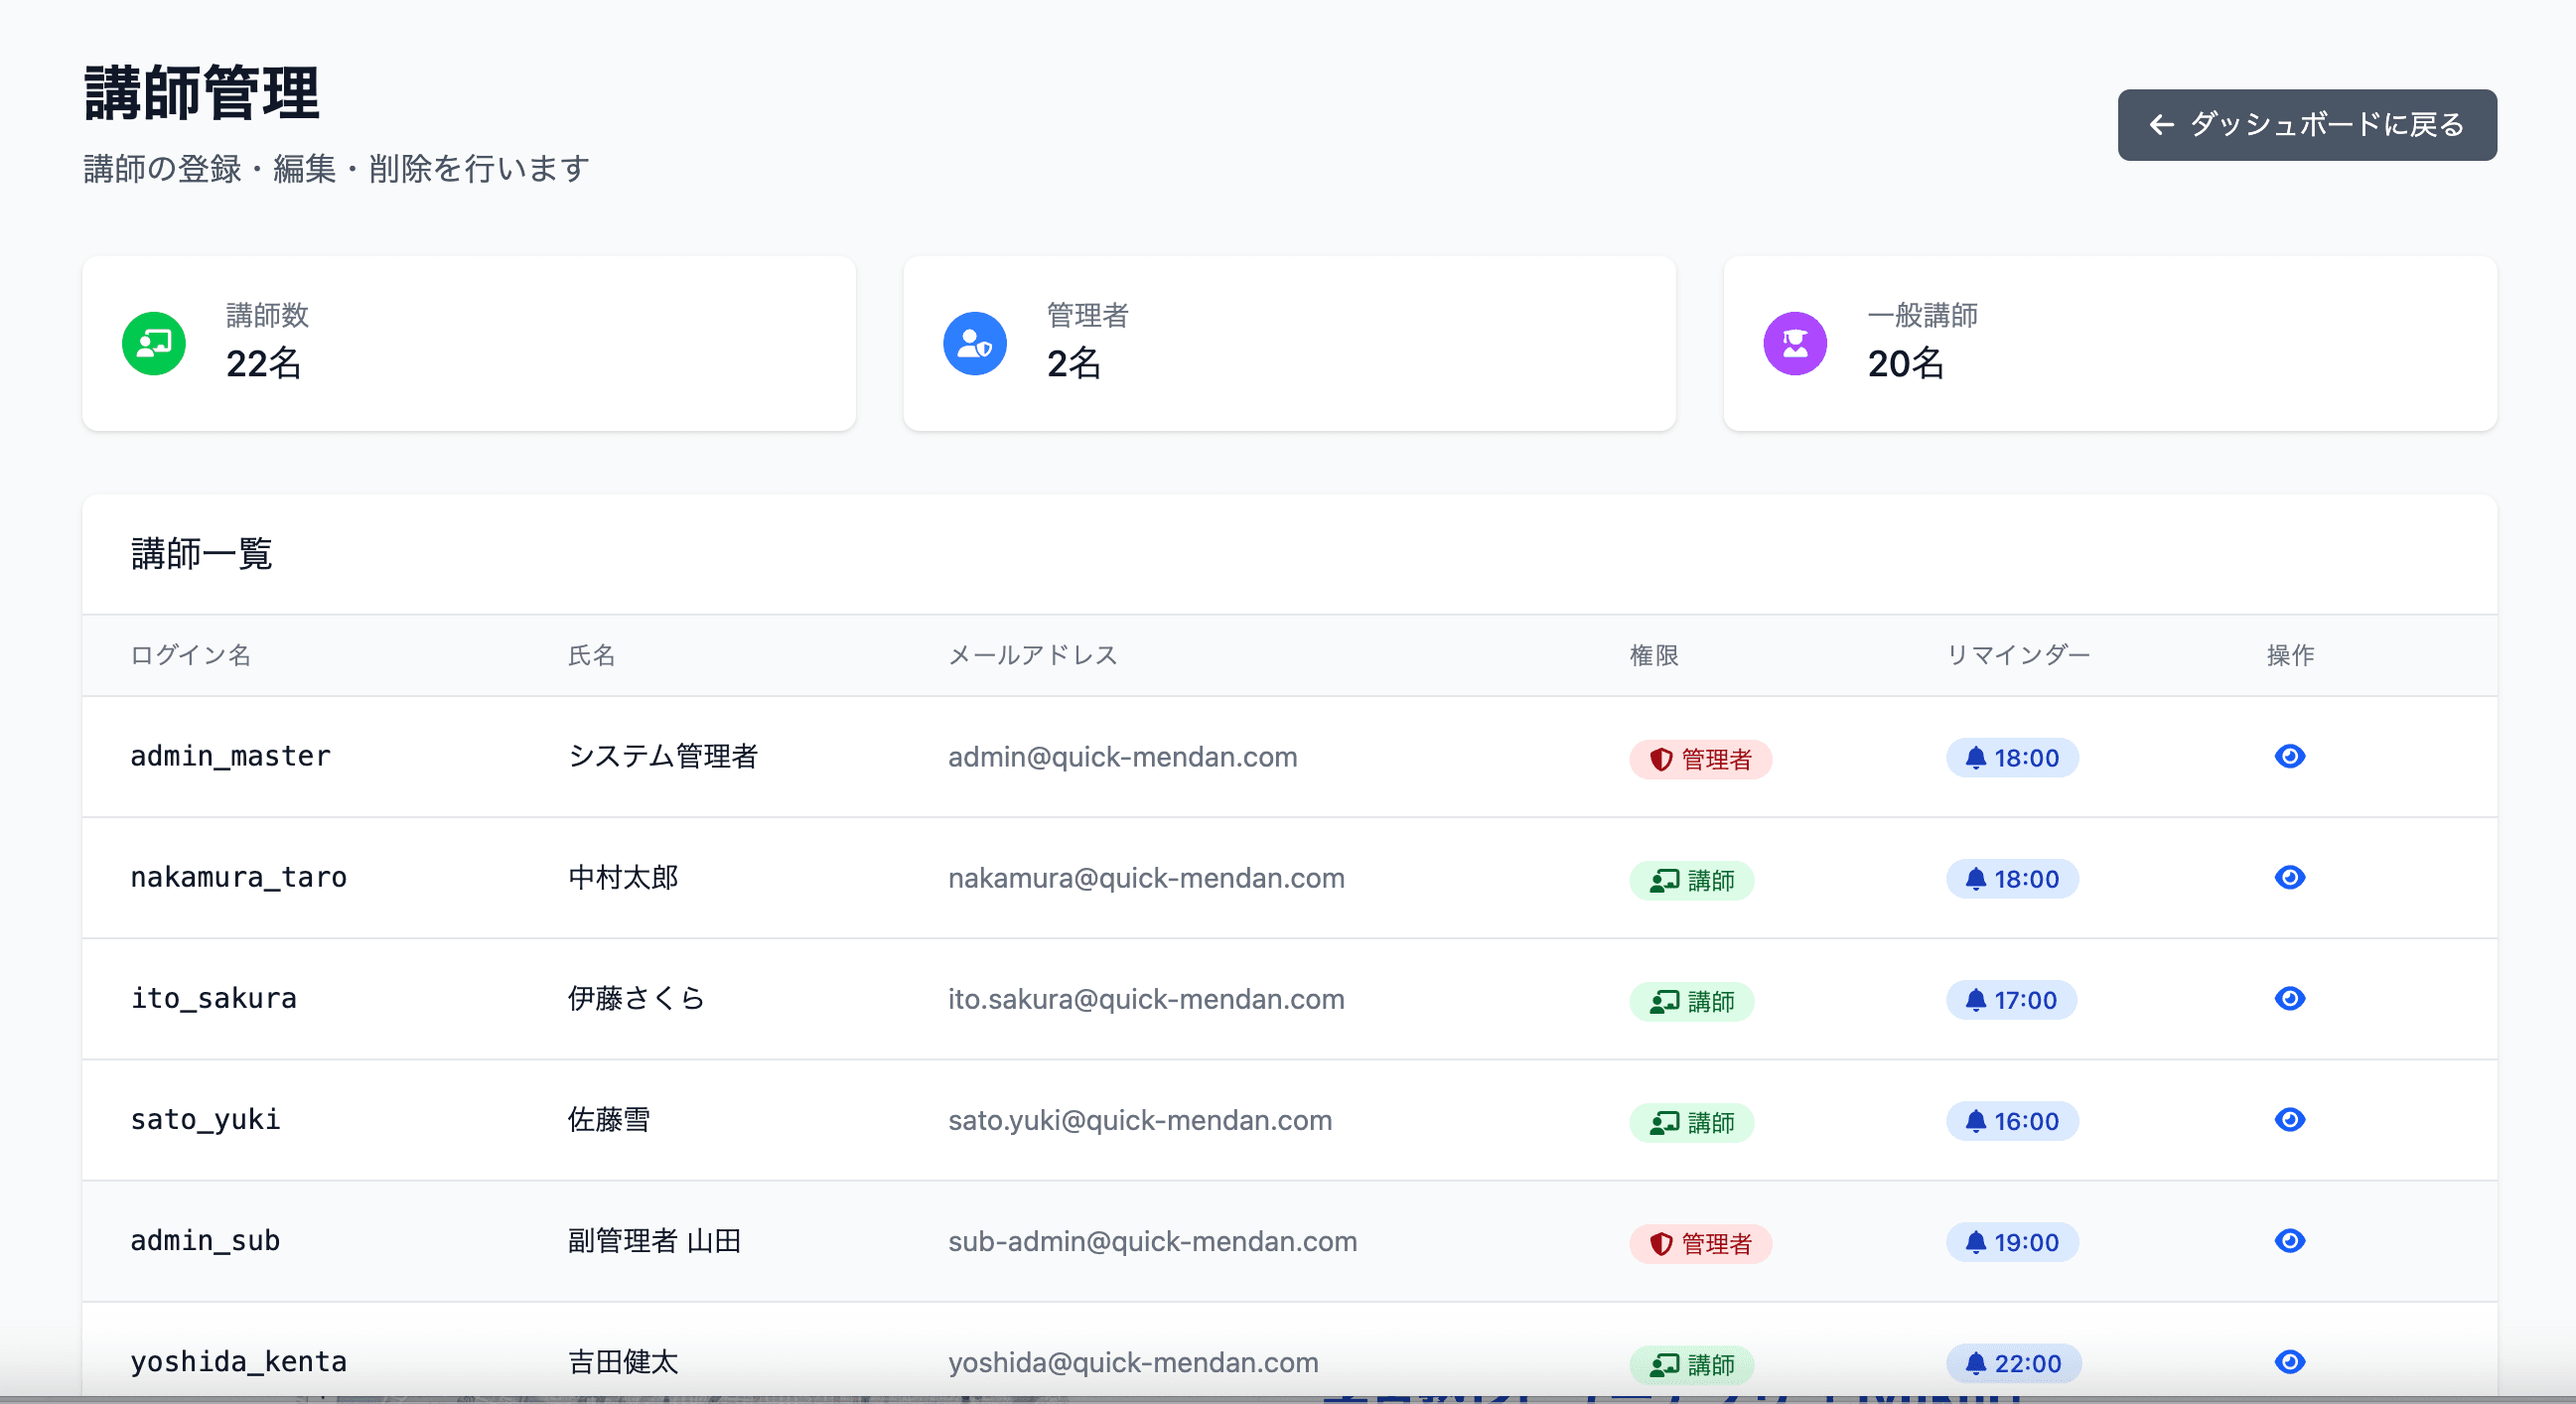Click the リマインダー column header
Viewport: 2576px width, 1404px height.
pos(2018,655)
